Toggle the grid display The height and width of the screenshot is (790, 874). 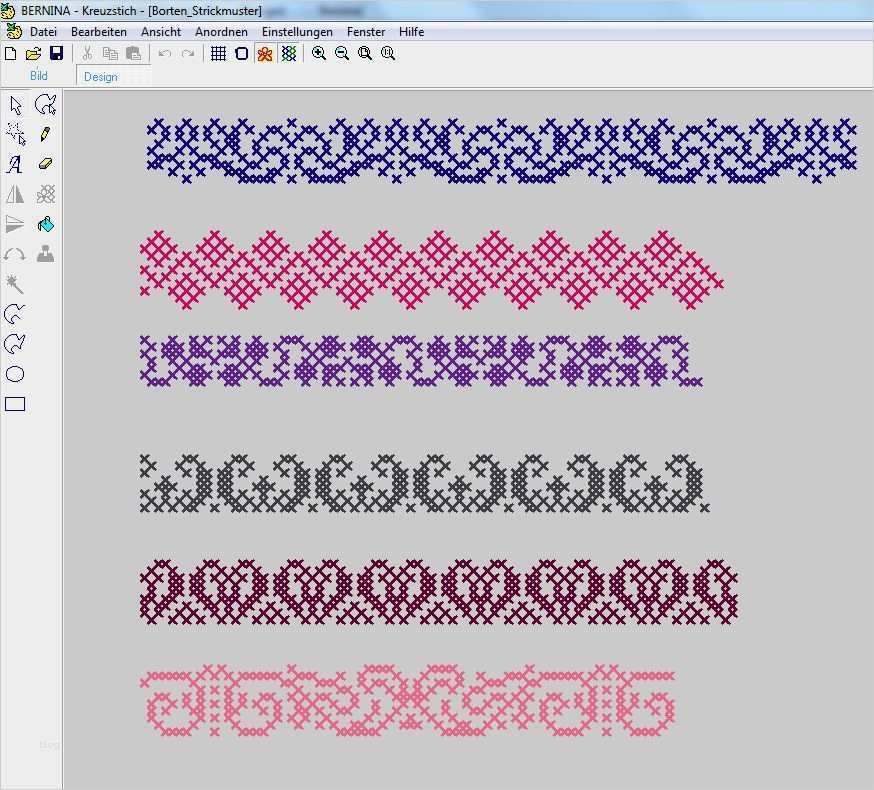pos(218,53)
